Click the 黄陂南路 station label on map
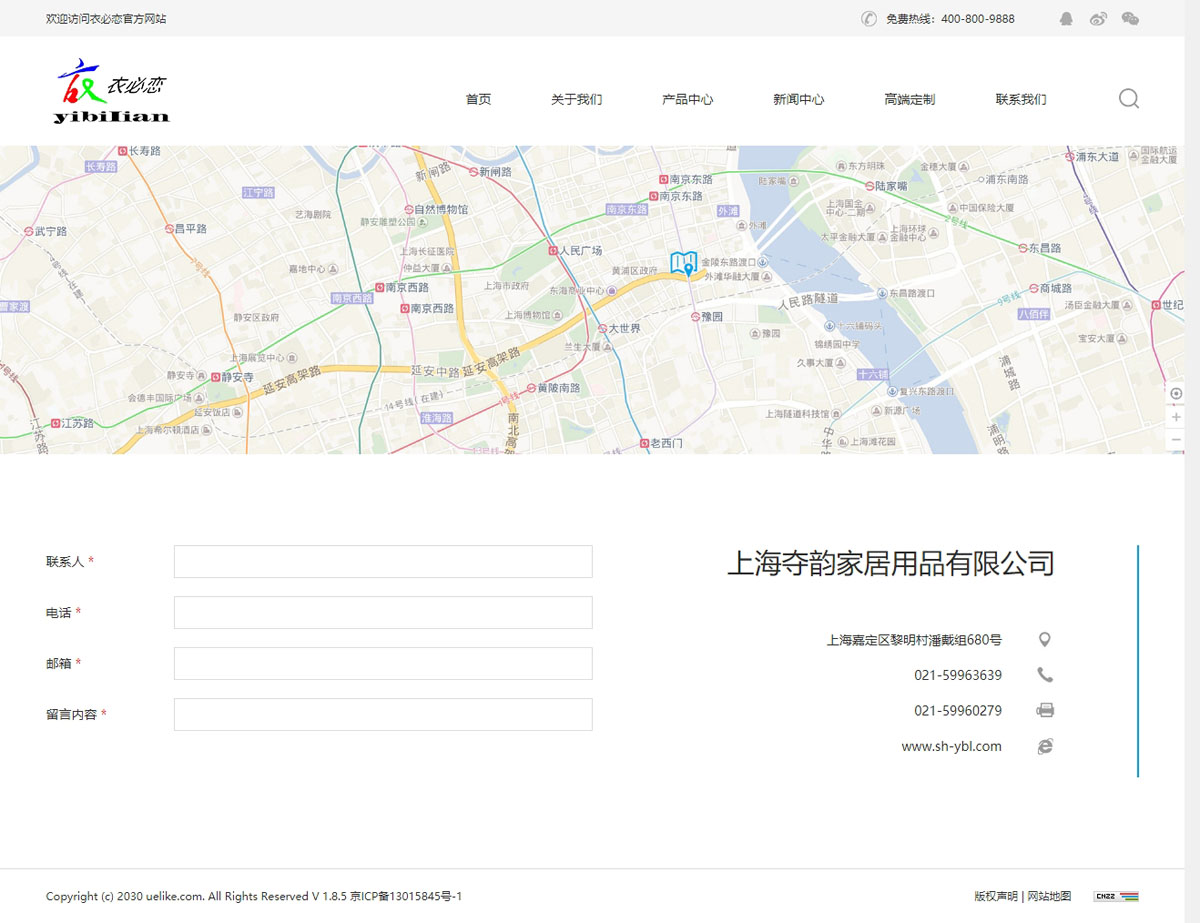Screen dimensions: 1200x923 (558, 387)
